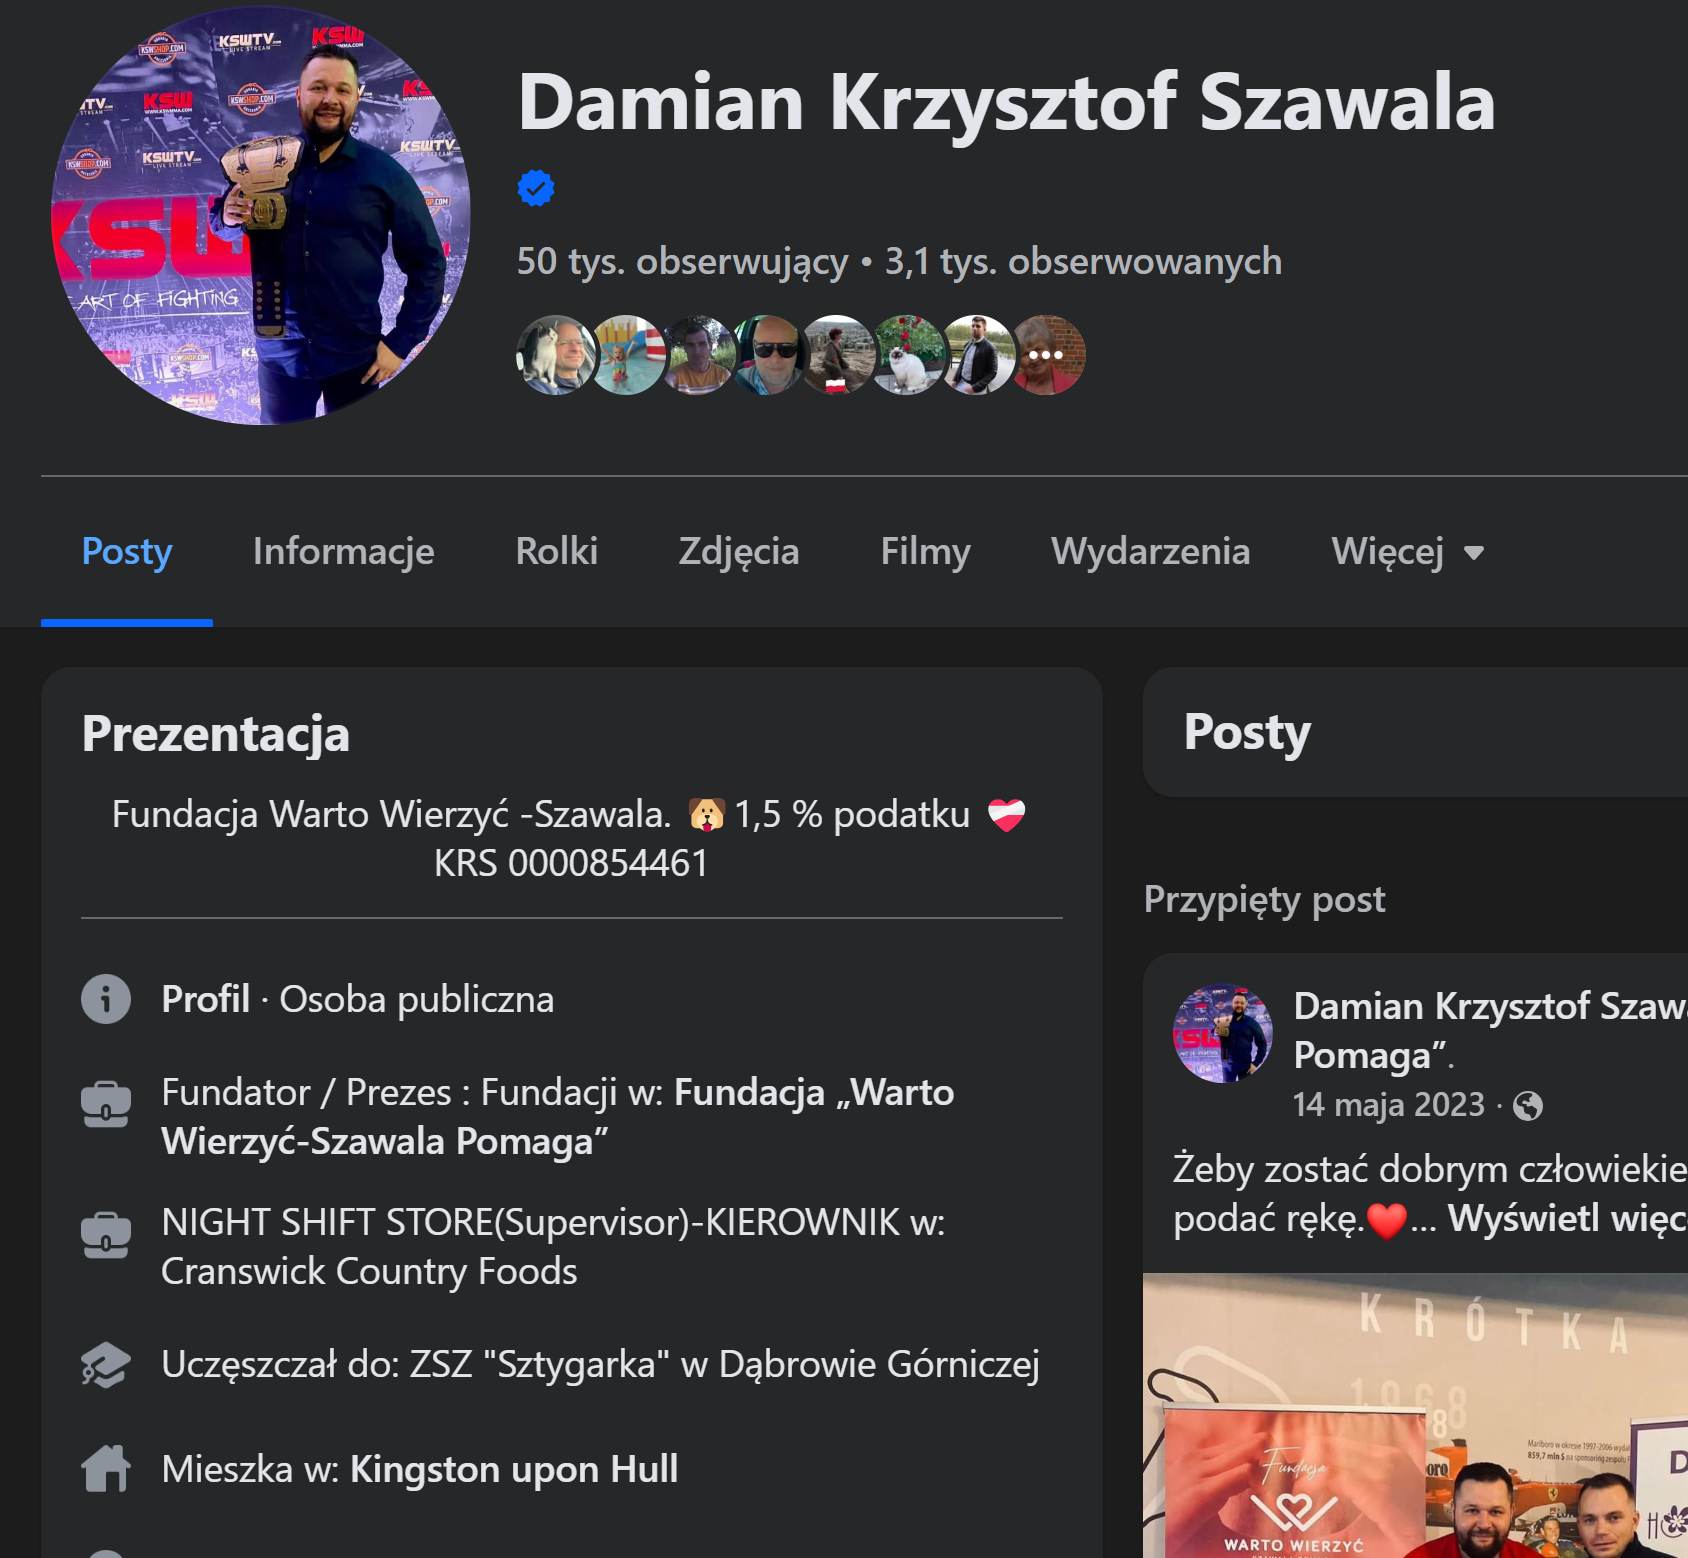Click the blue verified badge icon
This screenshot has width=1688, height=1558.
coord(536,188)
